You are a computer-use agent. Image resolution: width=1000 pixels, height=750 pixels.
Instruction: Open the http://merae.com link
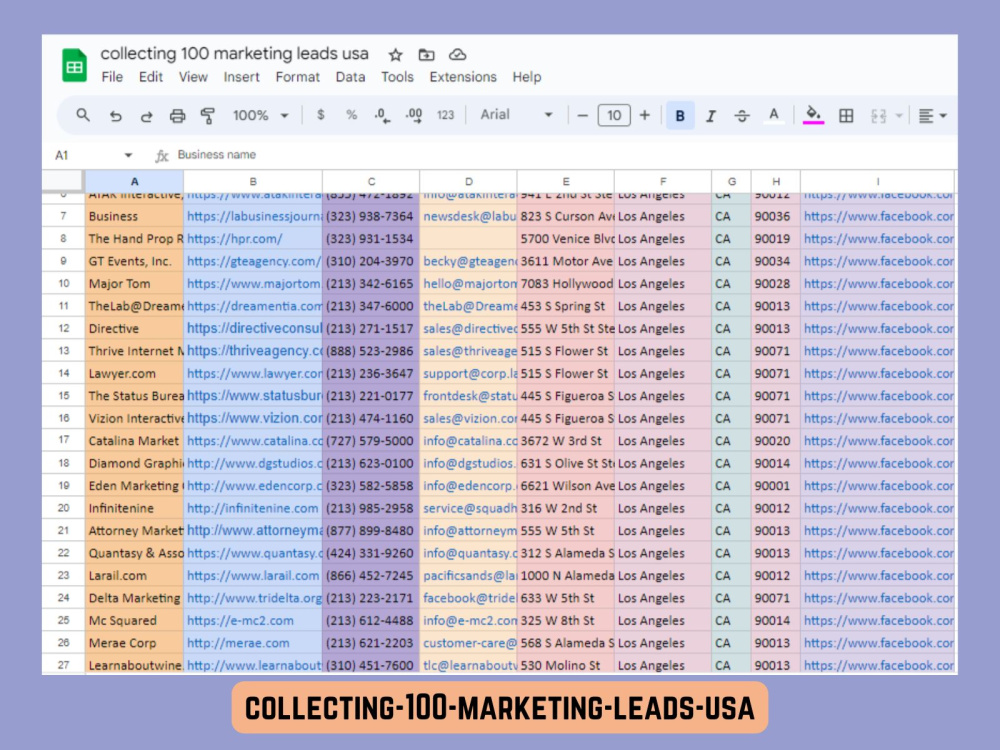coord(238,643)
